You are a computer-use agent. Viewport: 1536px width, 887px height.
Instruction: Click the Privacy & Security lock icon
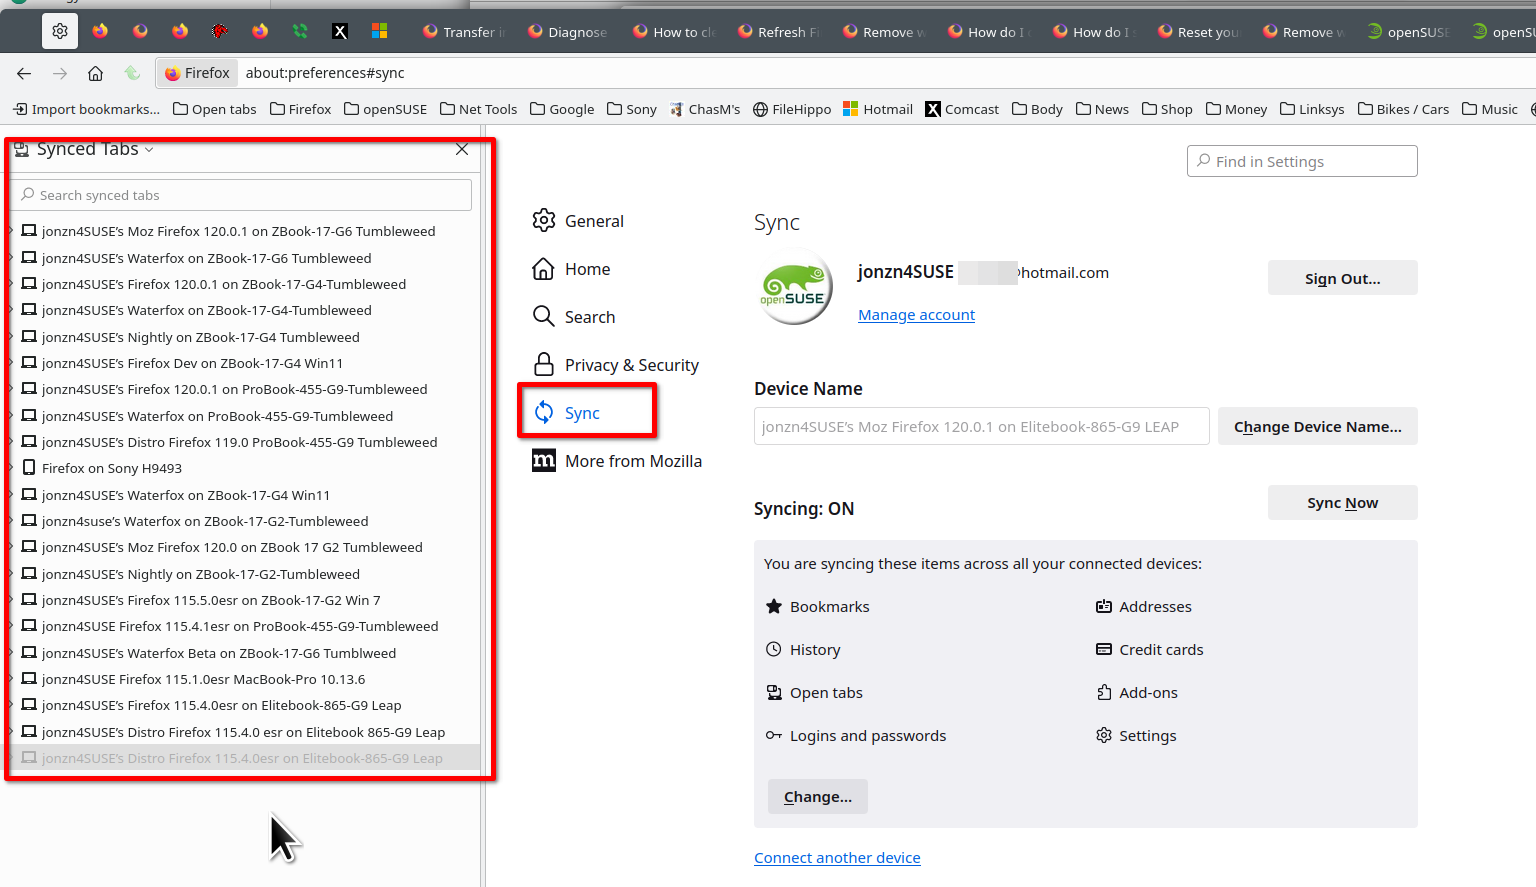544,364
